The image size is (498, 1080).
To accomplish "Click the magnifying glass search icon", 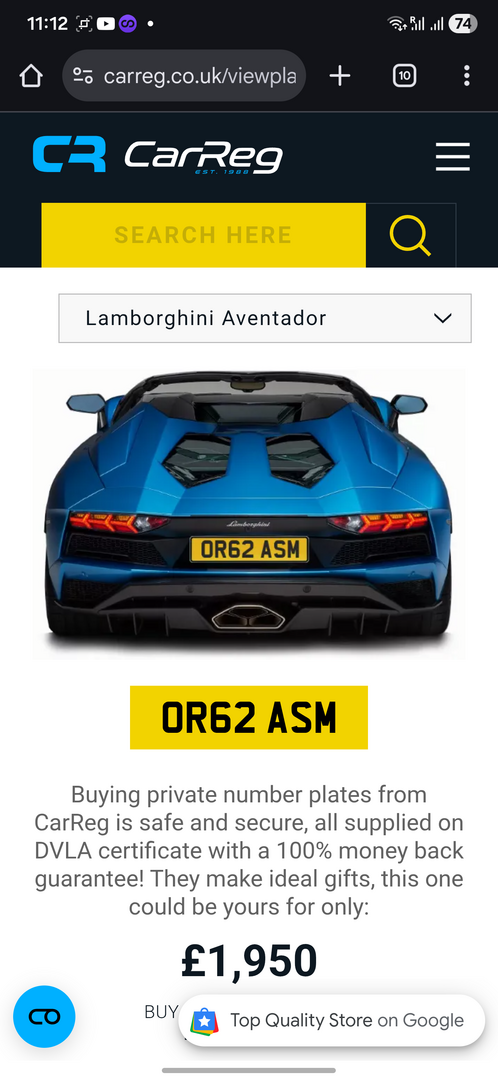I will coord(411,235).
